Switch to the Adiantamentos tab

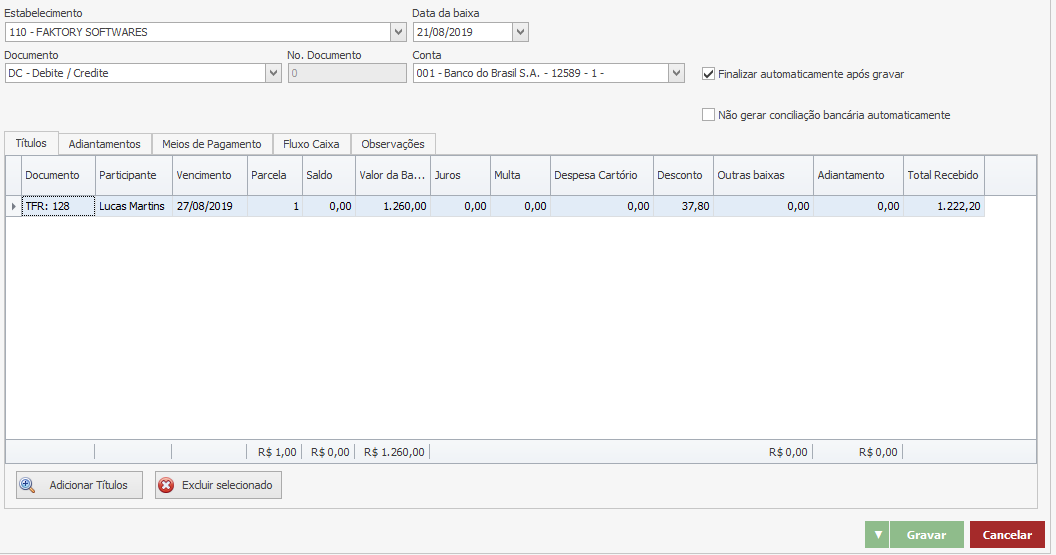105,144
